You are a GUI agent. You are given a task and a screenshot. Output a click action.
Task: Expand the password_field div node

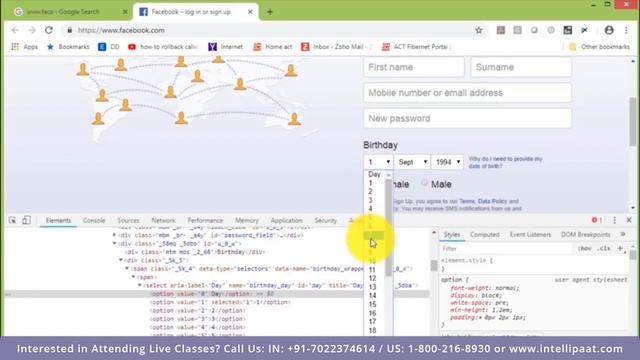pos(114,235)
